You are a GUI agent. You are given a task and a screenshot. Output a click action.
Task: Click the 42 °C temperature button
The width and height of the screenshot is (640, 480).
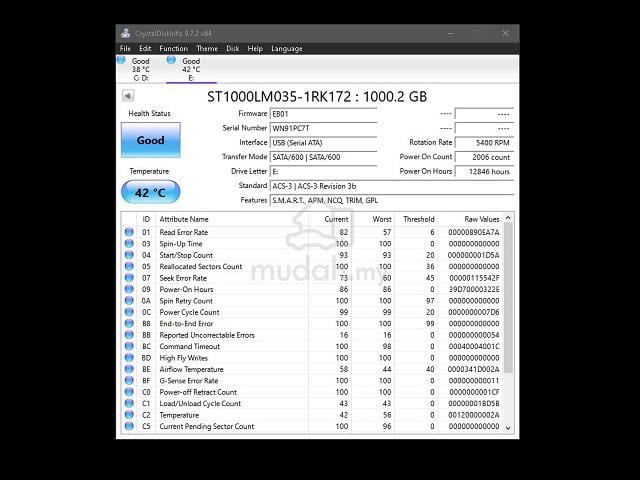click(151, 192)
